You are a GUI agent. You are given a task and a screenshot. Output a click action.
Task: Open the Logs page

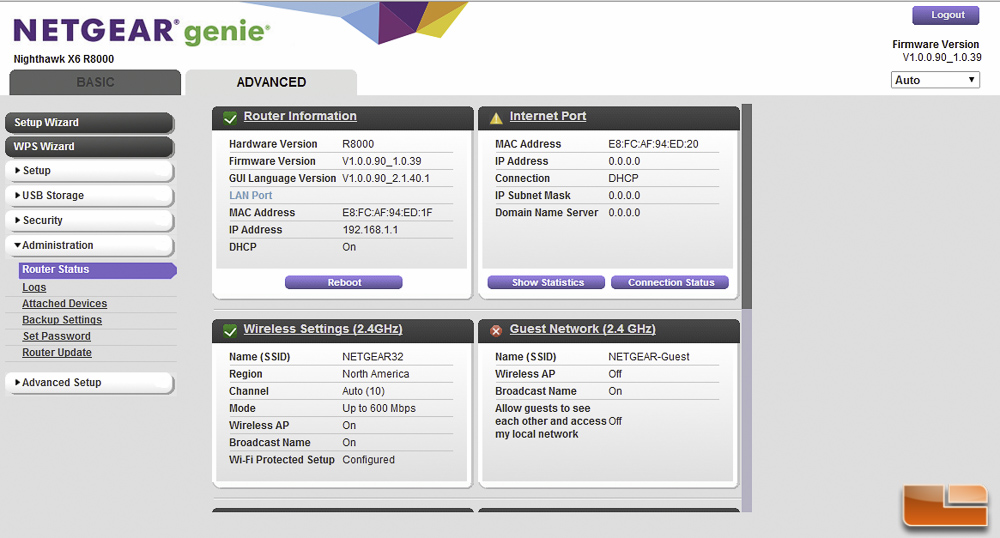pyautogui.click(x=34, y=287)
